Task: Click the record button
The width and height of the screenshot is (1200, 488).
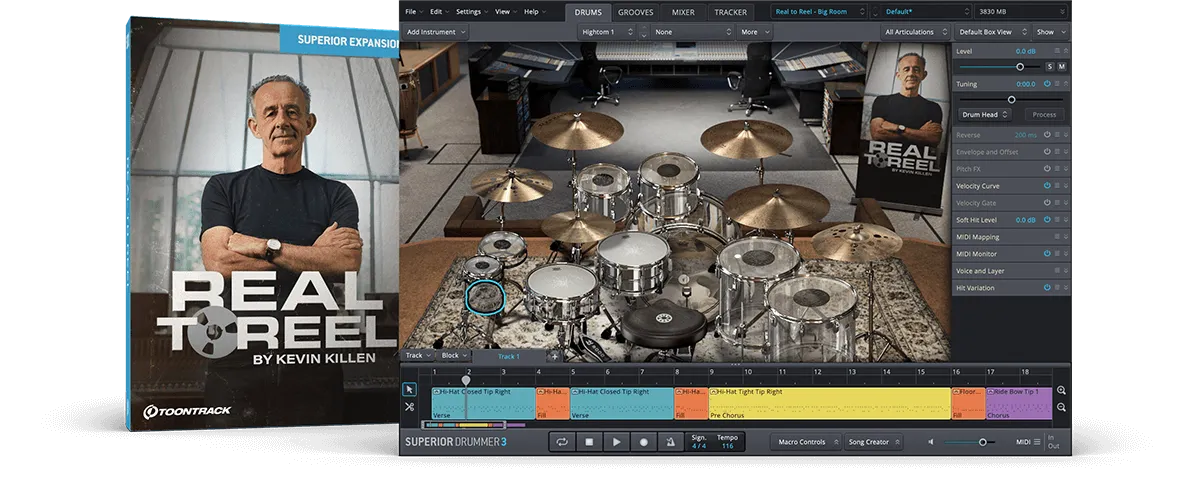Action: 644,441
